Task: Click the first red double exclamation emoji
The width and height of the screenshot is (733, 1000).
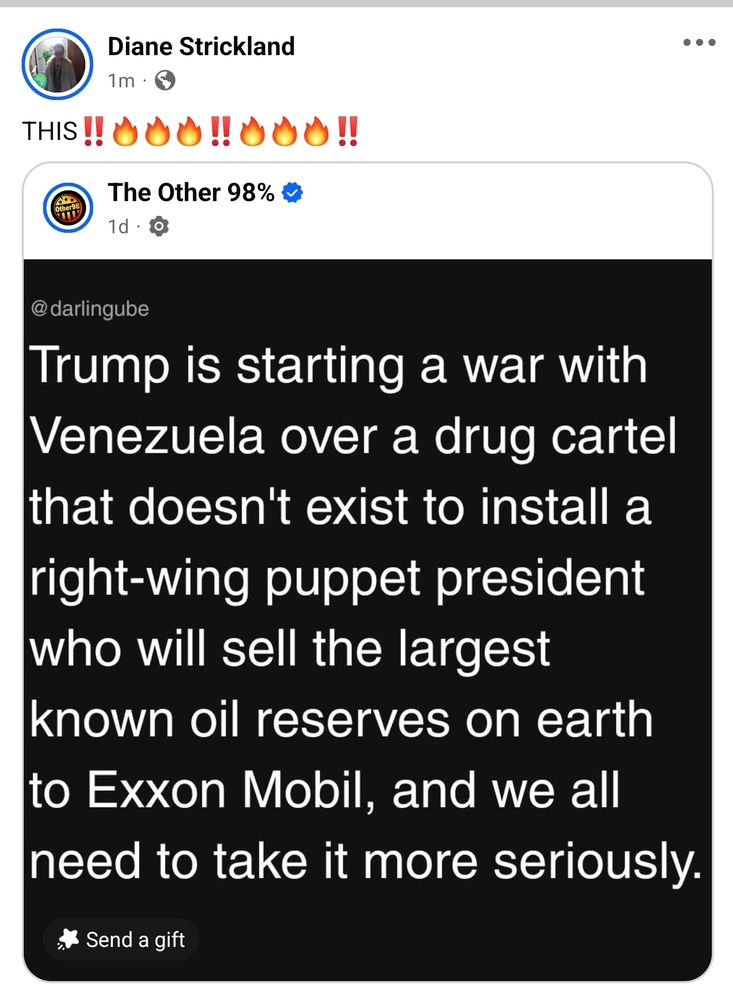Action: coord(94,131)
